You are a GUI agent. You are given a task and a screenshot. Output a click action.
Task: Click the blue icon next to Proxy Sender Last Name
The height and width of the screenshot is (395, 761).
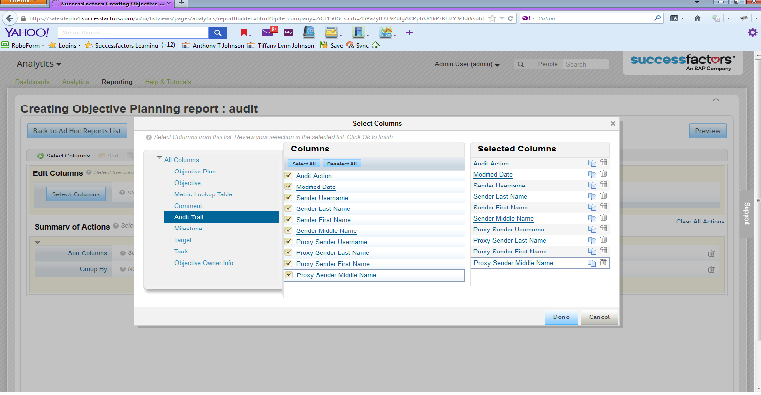[x=592, y=240]
